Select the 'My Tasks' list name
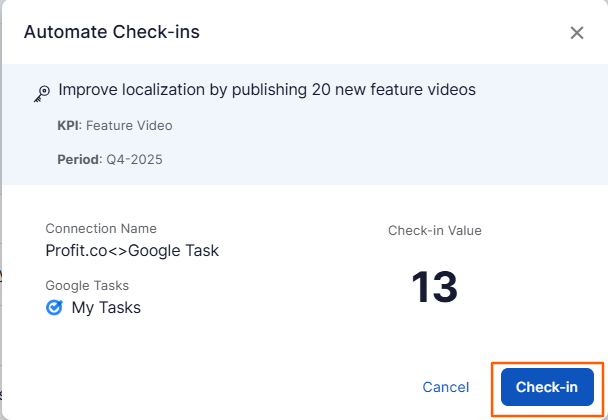 tap(106, 308)
